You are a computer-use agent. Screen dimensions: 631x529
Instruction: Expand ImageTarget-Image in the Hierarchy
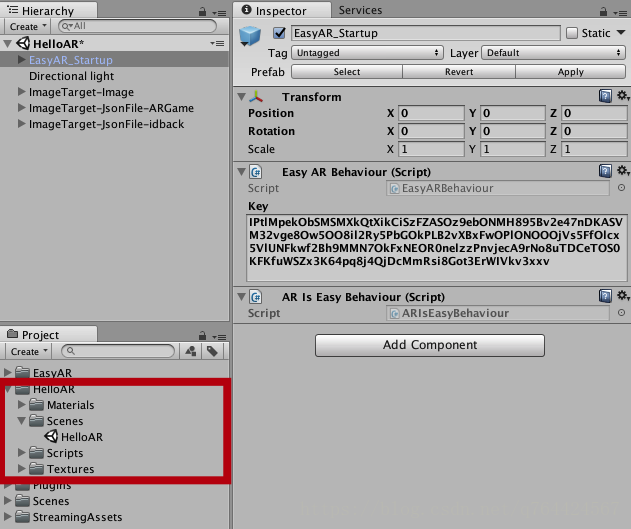click(22, 92)
